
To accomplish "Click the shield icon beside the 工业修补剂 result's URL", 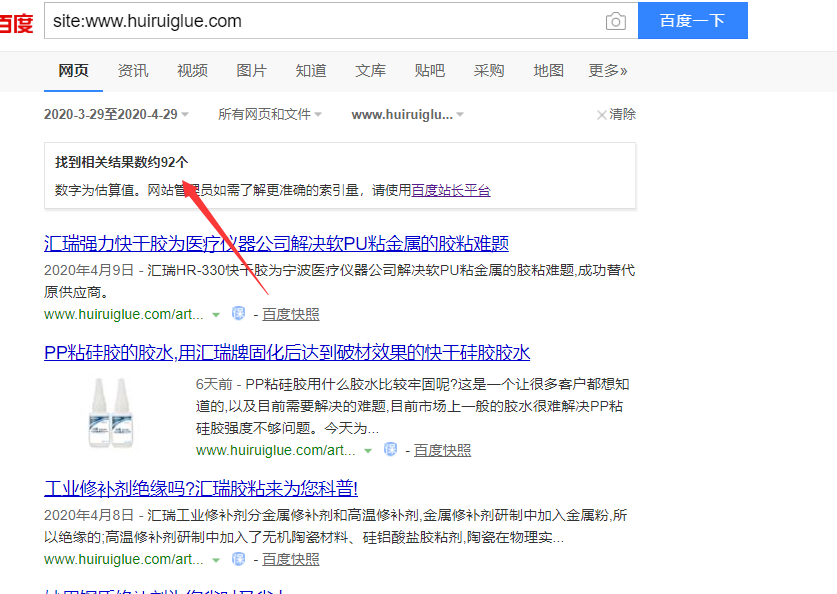I will pos(239,559).
